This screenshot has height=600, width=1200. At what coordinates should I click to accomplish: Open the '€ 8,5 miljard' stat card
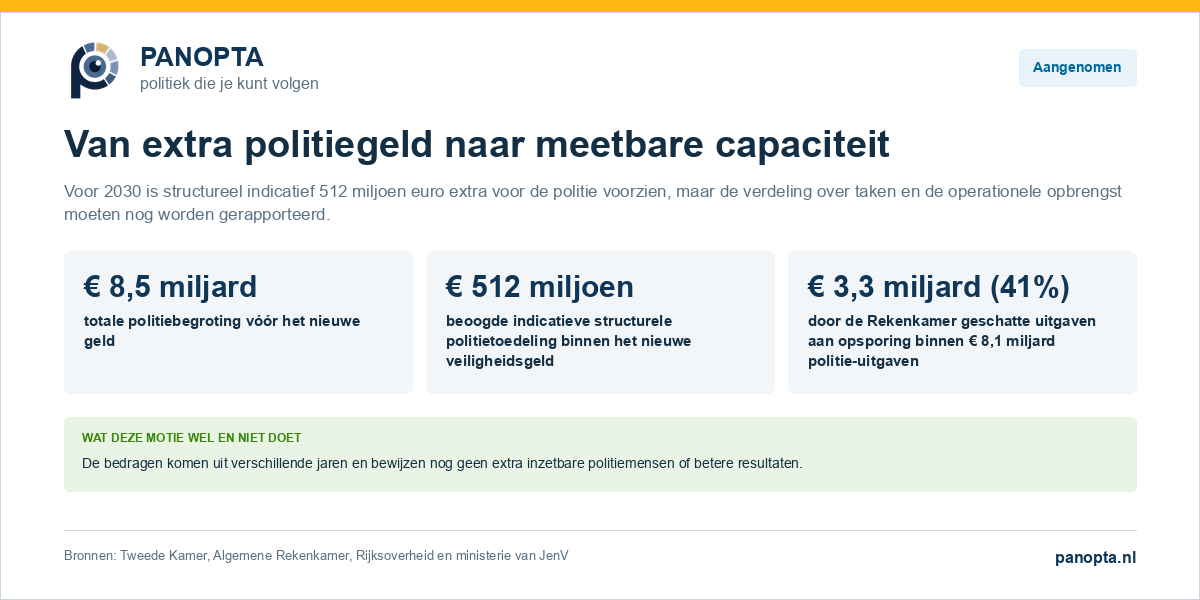pos(238,322)
